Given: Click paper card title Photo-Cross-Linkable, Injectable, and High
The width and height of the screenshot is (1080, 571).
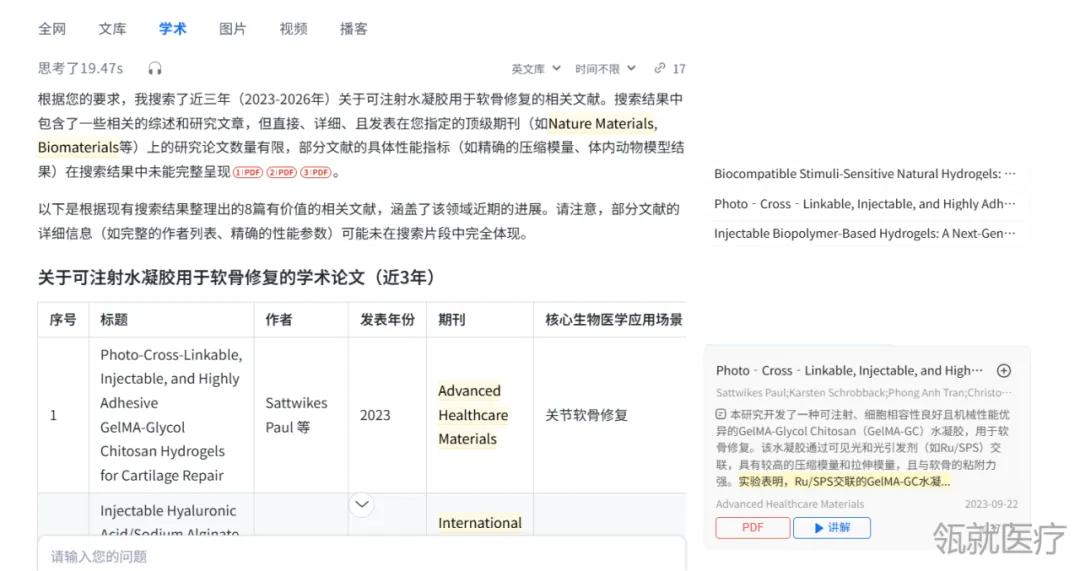Looking at the screenshot, I should (849, 371).
